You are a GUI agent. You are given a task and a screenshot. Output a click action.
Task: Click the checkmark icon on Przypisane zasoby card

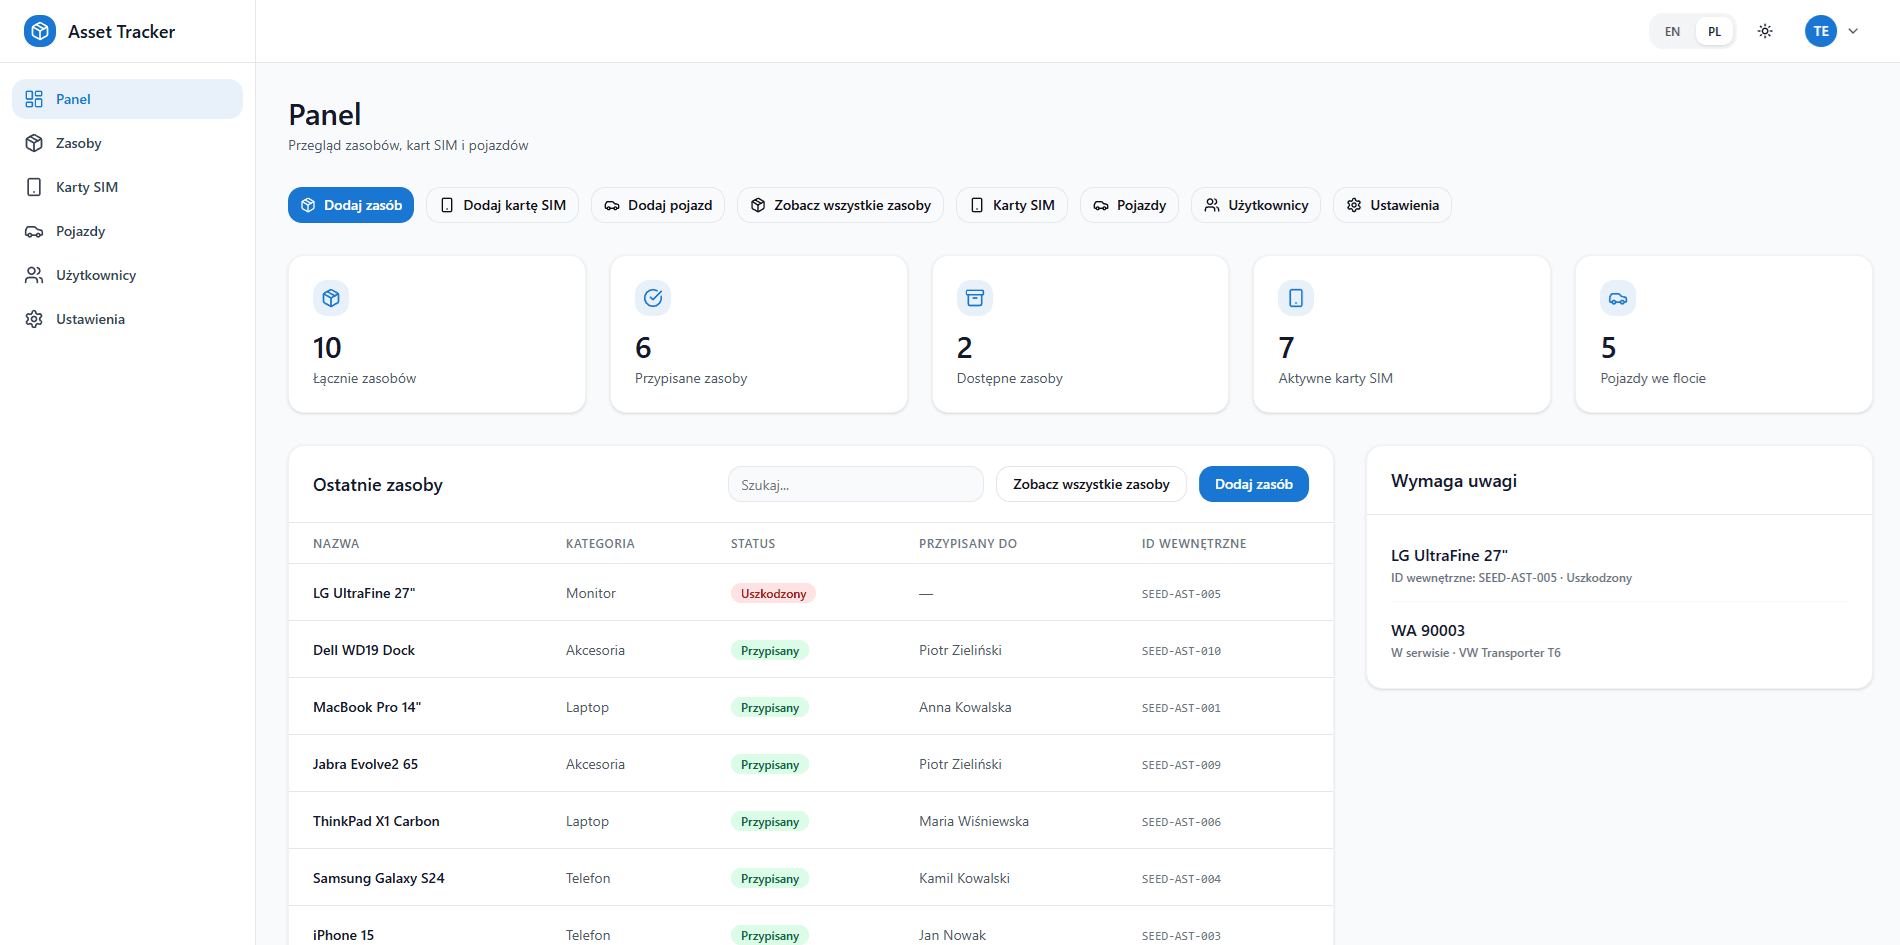pos(653,298)
